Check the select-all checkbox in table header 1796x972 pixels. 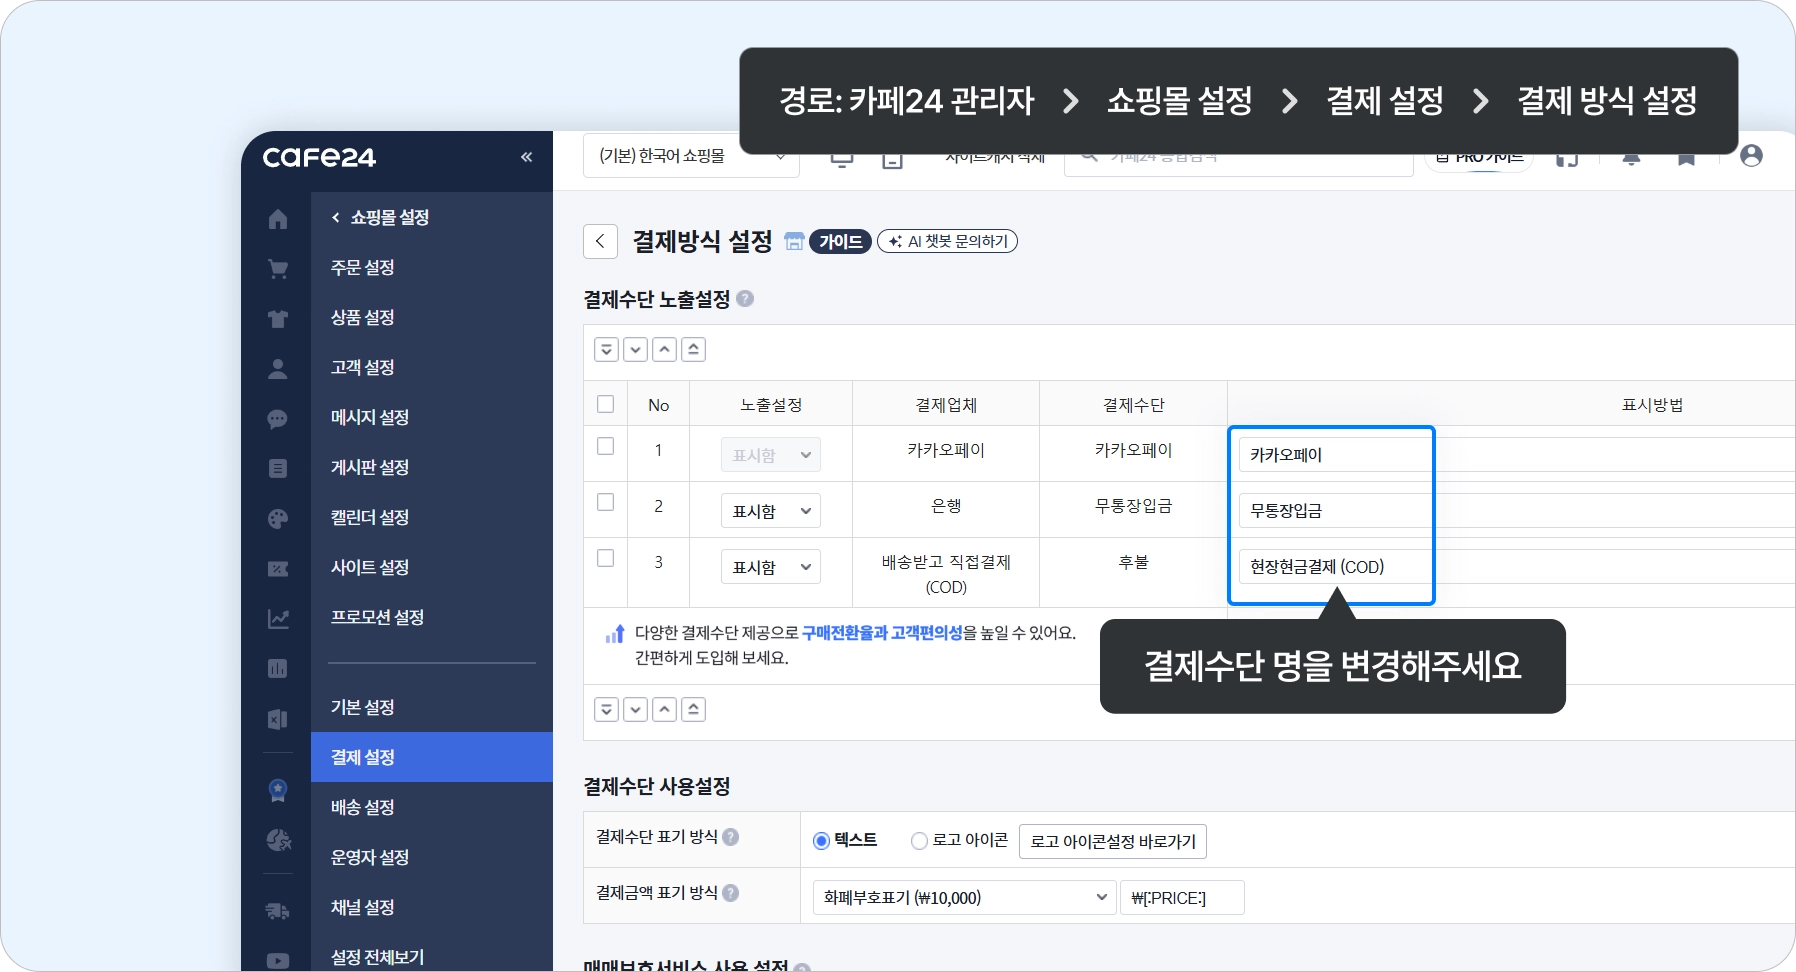point(605,404)
